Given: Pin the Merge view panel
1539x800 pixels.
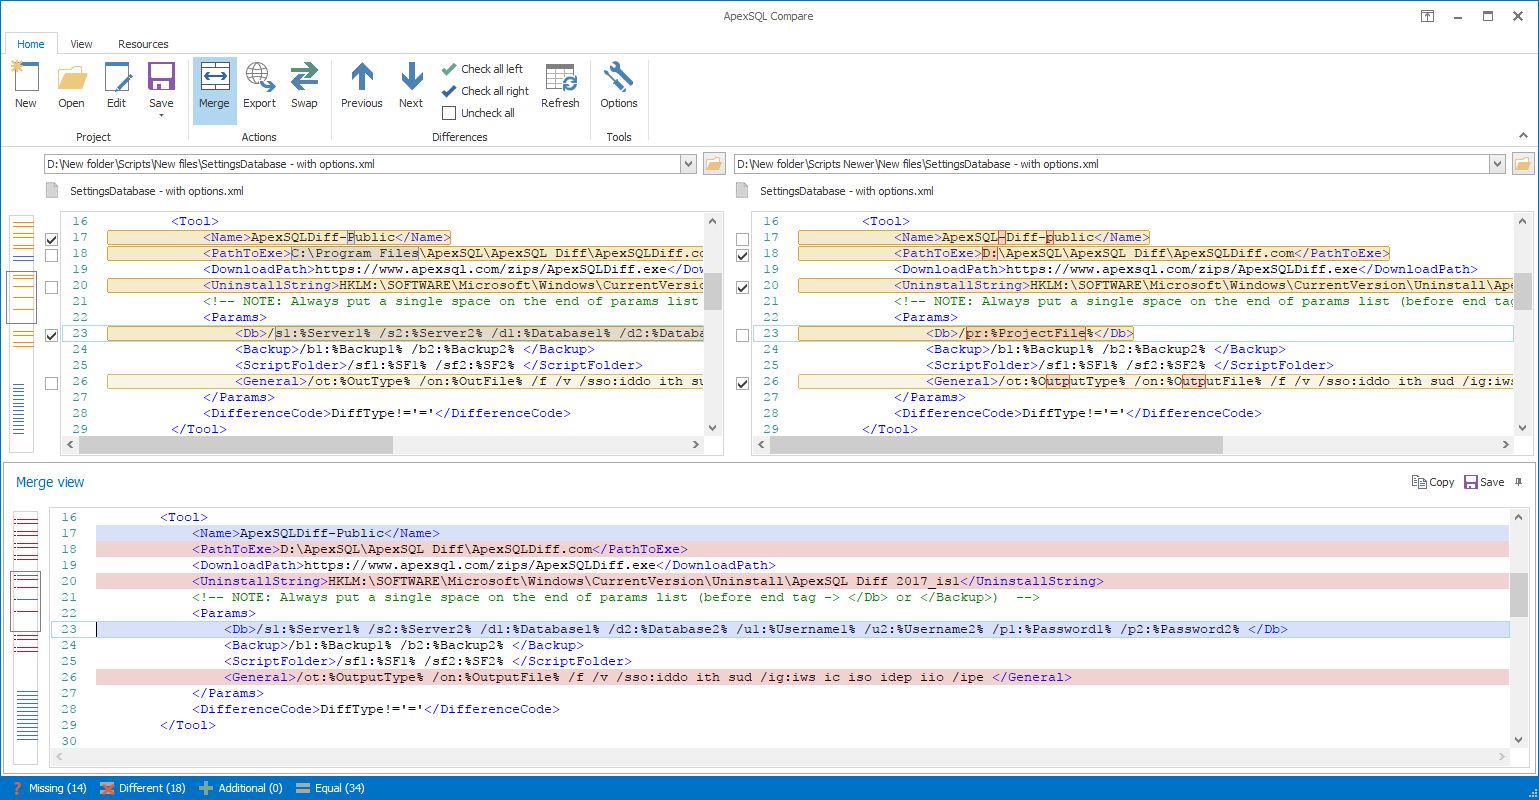Looking at the screenshot, I should coord(1518,481).
